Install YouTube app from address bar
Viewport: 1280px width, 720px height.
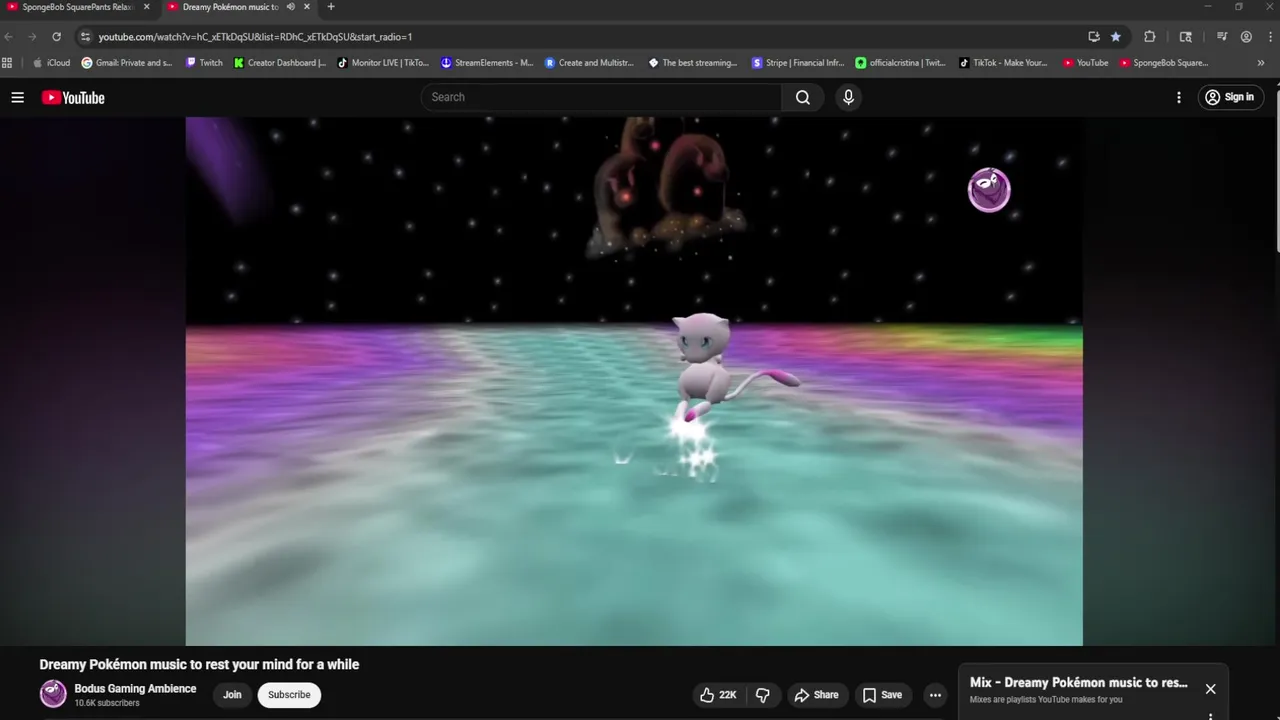(1094, 37)
